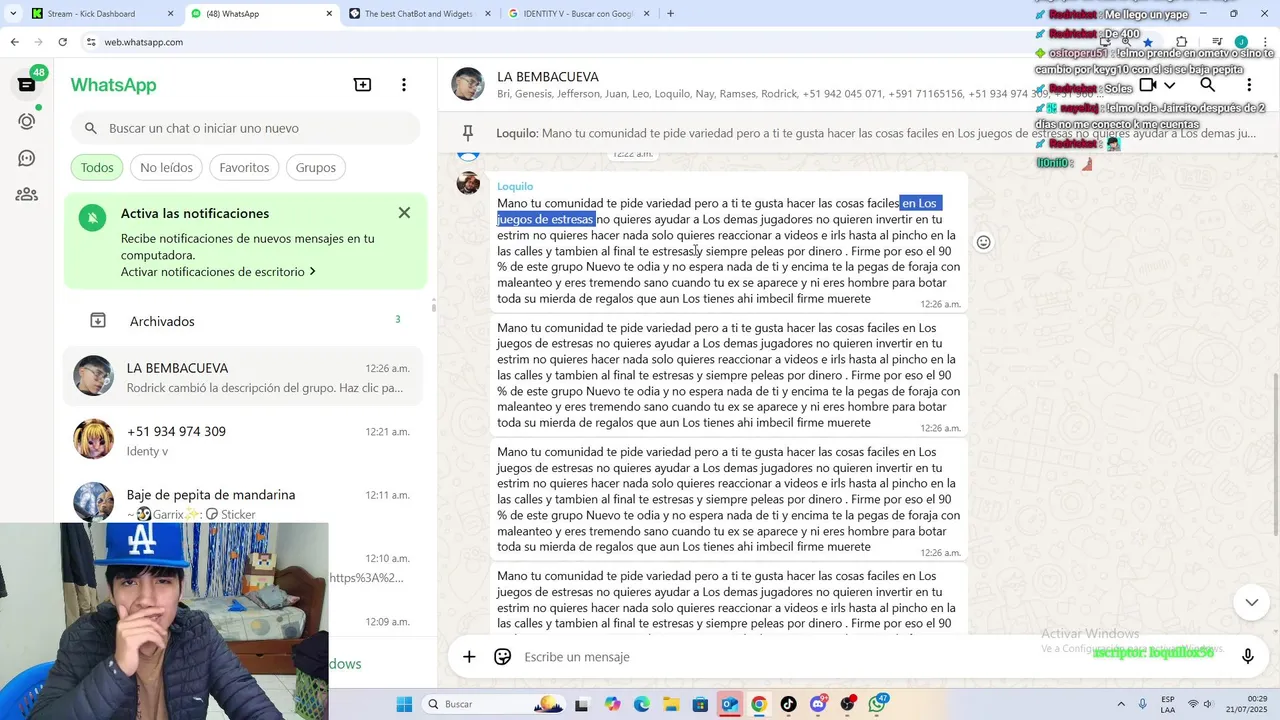This screenshot has height=720, width=1280.
Task: Click Loquilo sender name in message
Action: 515,186
